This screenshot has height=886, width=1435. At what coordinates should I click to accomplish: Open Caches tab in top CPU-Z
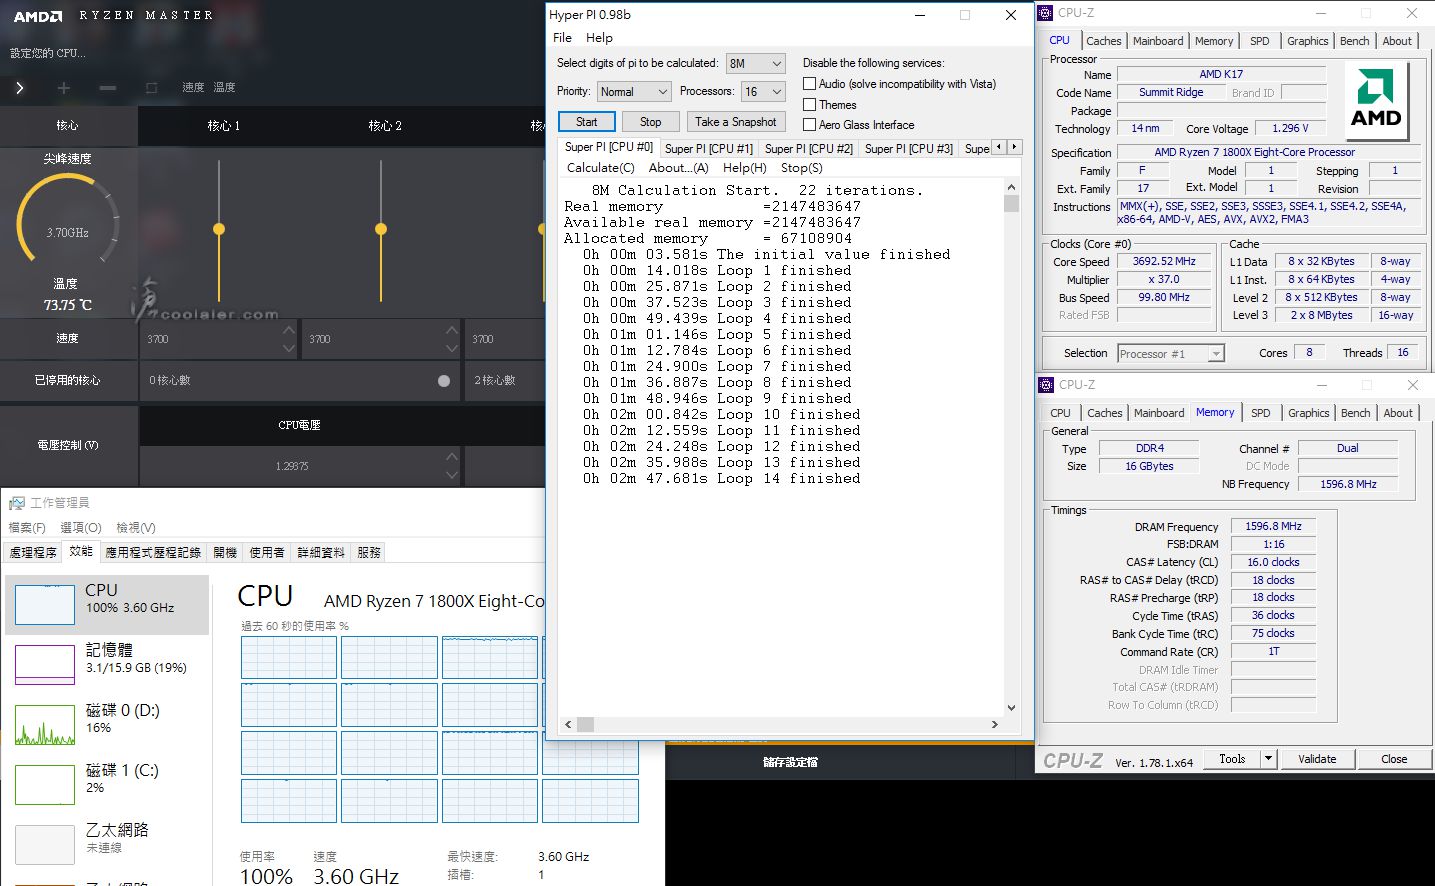1103,41
